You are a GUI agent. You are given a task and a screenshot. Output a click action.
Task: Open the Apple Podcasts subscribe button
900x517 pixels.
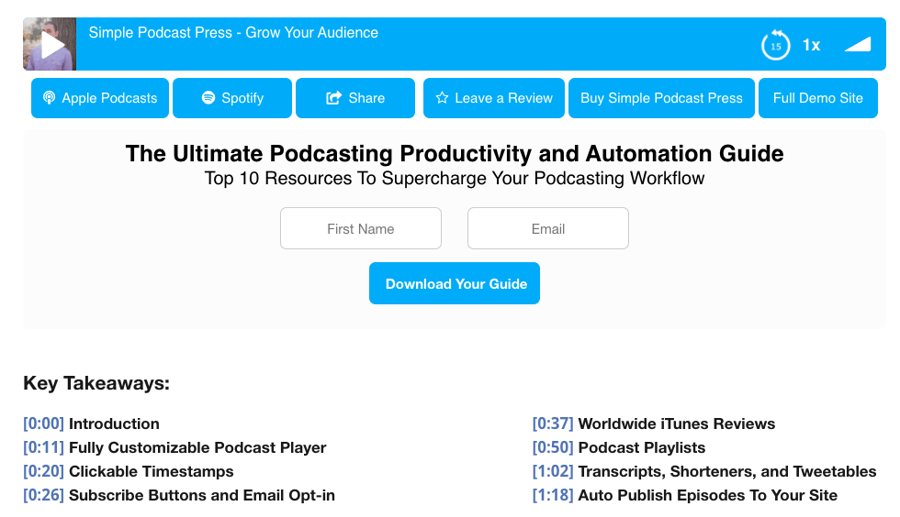[100, 98]
